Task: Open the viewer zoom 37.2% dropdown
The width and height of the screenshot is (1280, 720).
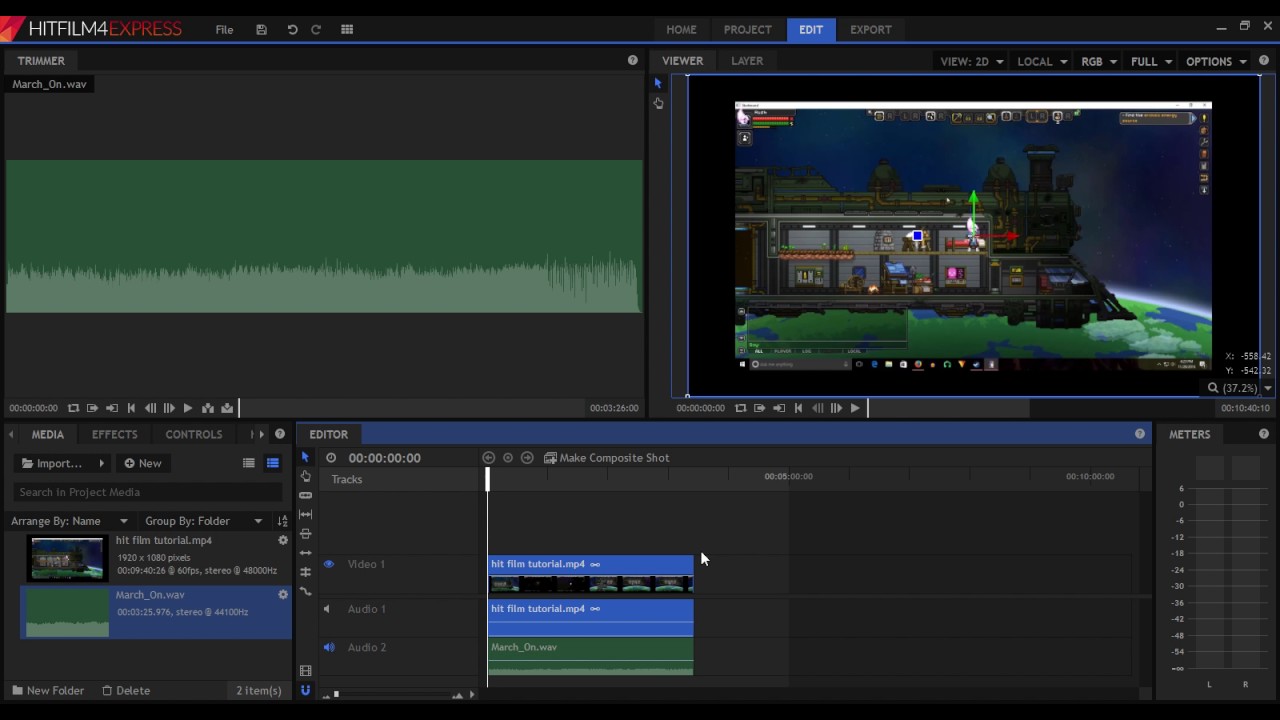Action: (1240, 388)
